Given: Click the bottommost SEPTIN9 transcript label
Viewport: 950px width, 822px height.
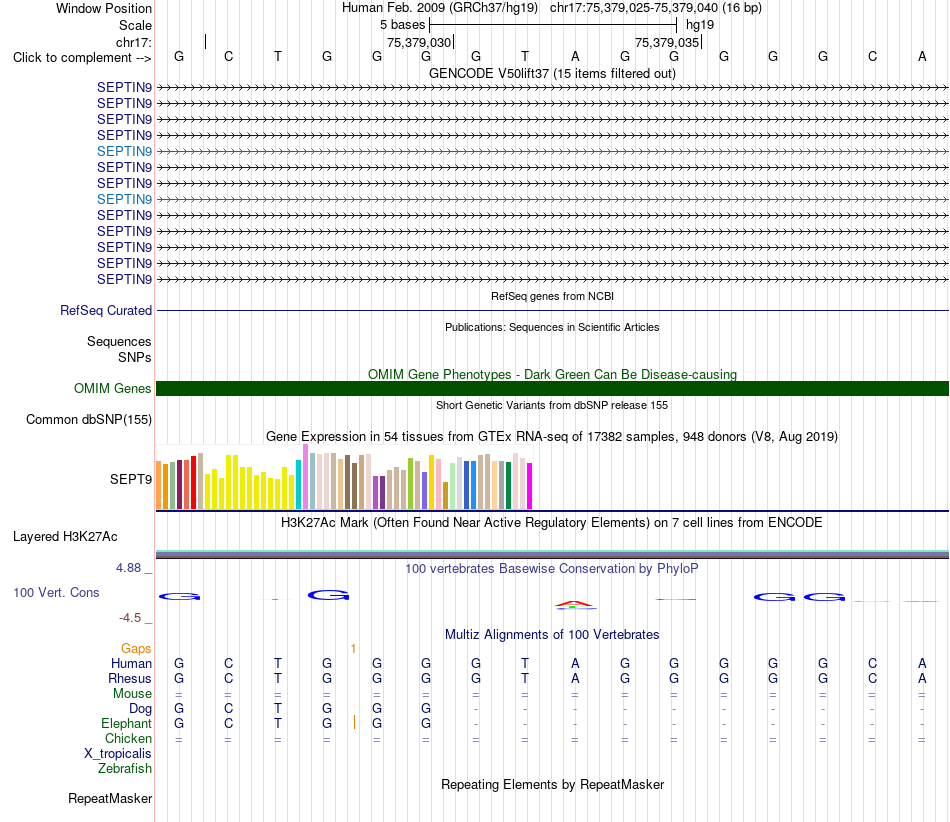Looking at the screenshot, I should (124, 279).
